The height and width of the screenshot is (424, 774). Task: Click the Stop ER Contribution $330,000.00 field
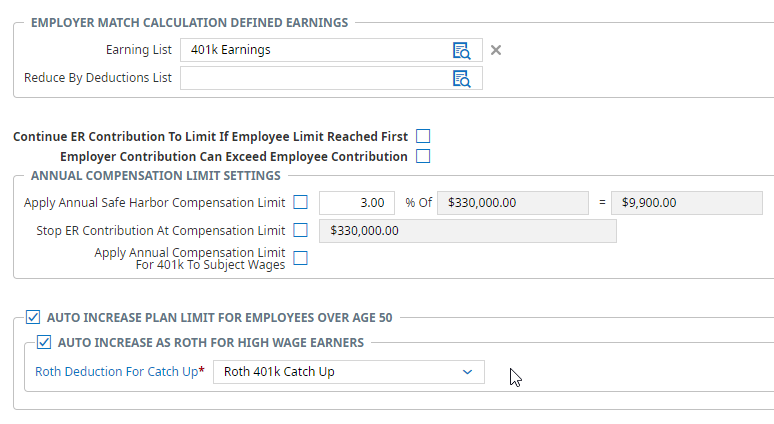[466, 230]
